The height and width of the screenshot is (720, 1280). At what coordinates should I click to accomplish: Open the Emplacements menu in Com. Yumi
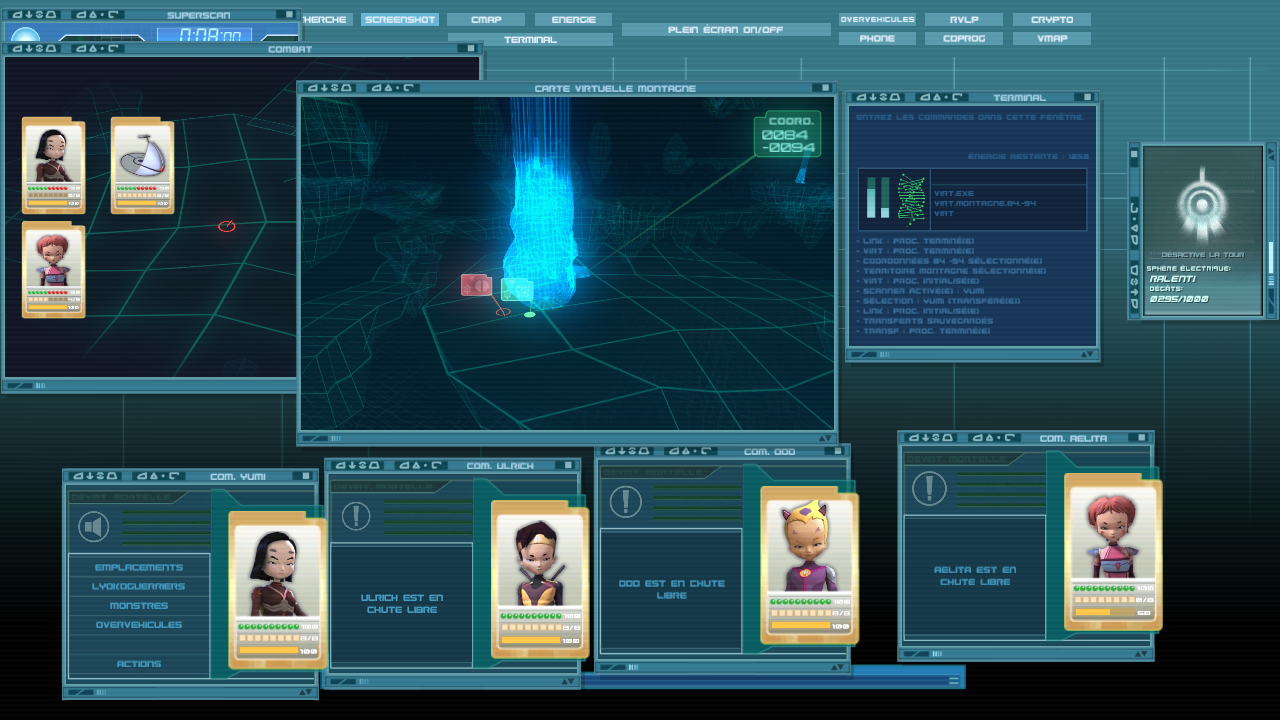[139, 567]
